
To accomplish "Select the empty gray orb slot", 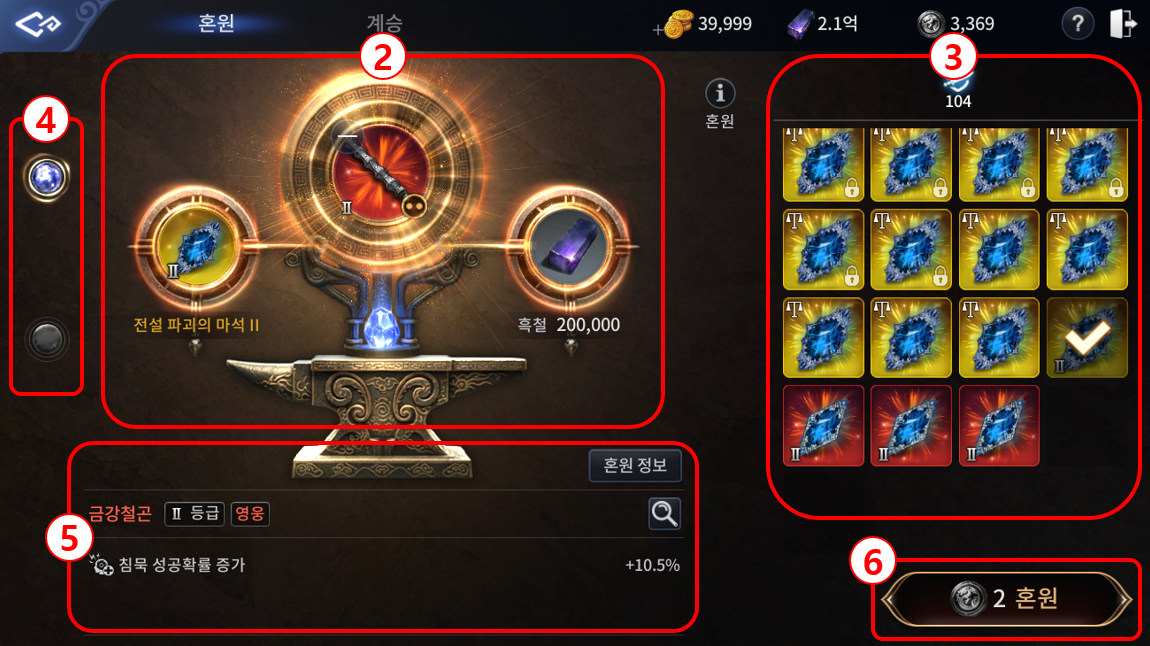I will 46,339.
